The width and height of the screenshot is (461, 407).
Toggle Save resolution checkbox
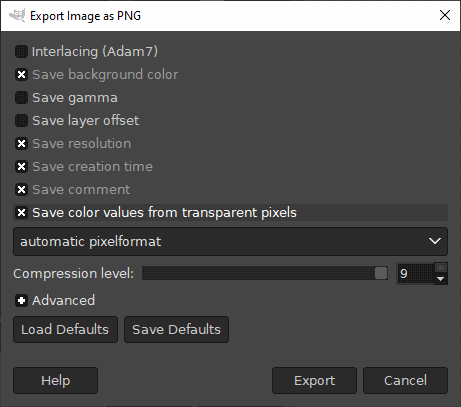21,144
